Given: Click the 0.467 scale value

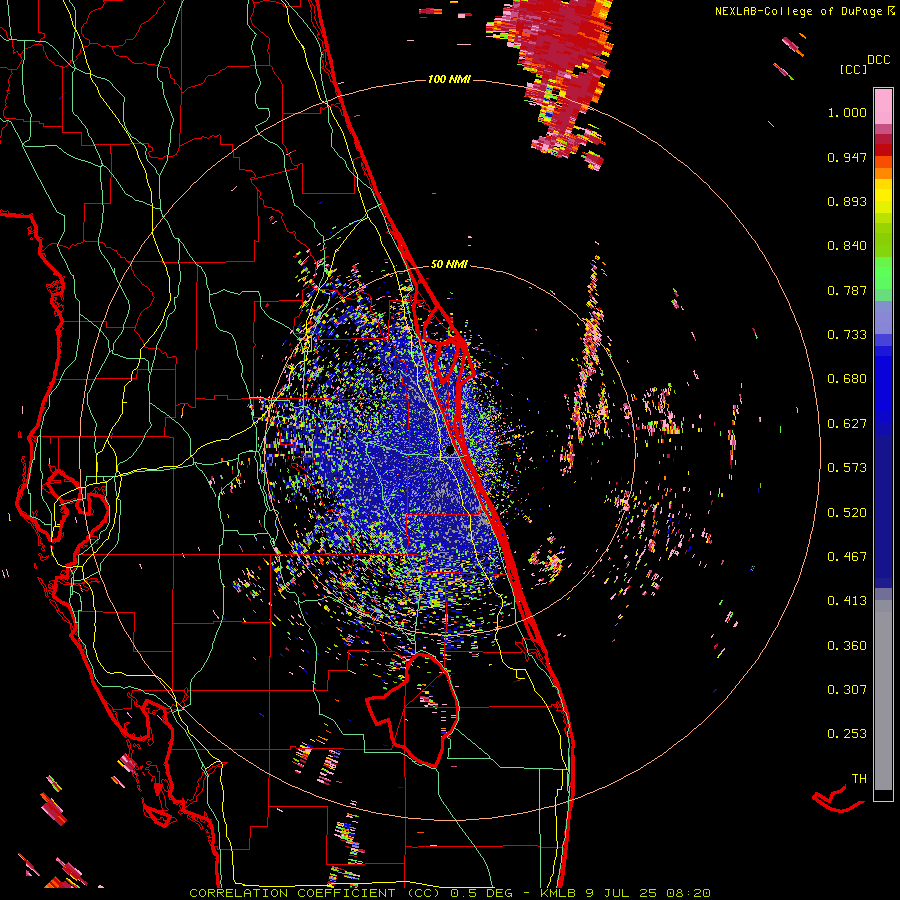Looking at the screenshot, I should coord(847,557).
